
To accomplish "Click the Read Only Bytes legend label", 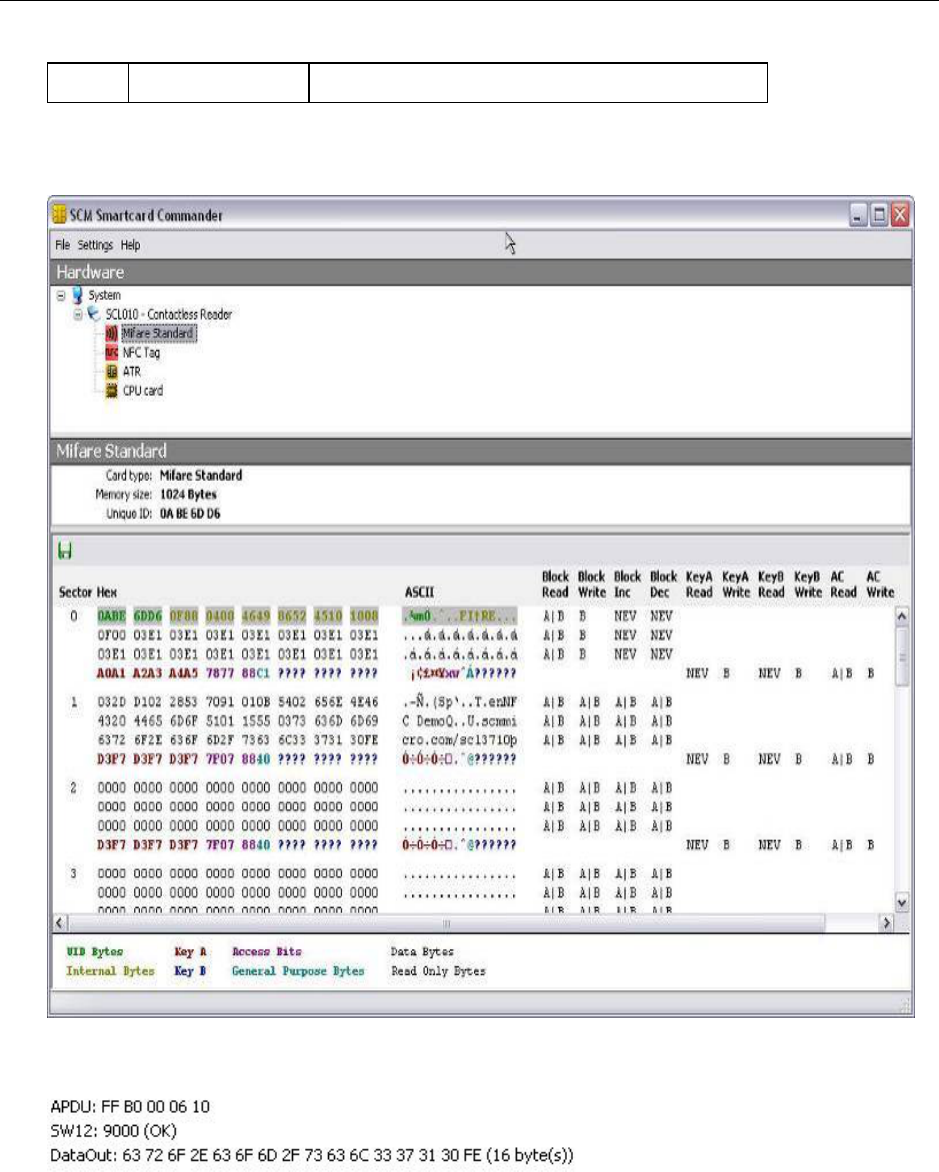I will coord(438,971).
